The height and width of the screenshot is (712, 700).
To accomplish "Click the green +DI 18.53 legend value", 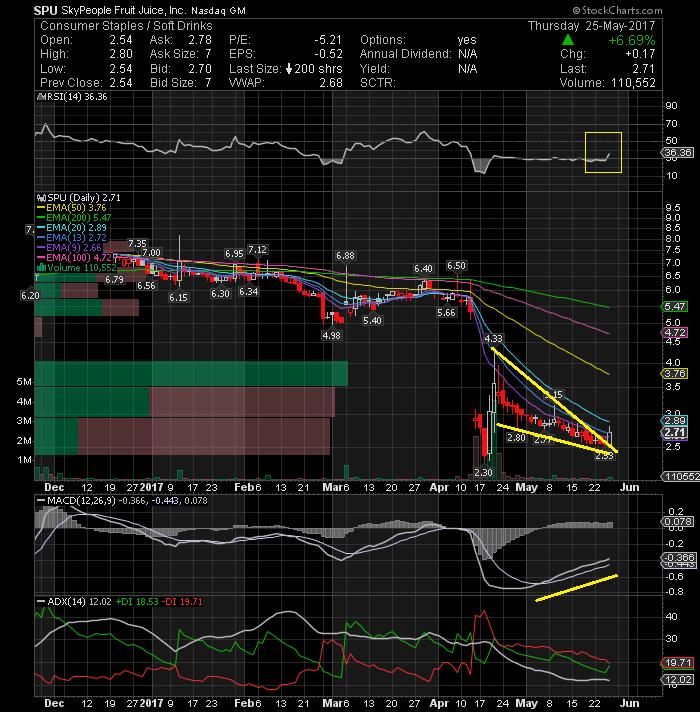I will point(137,602).
